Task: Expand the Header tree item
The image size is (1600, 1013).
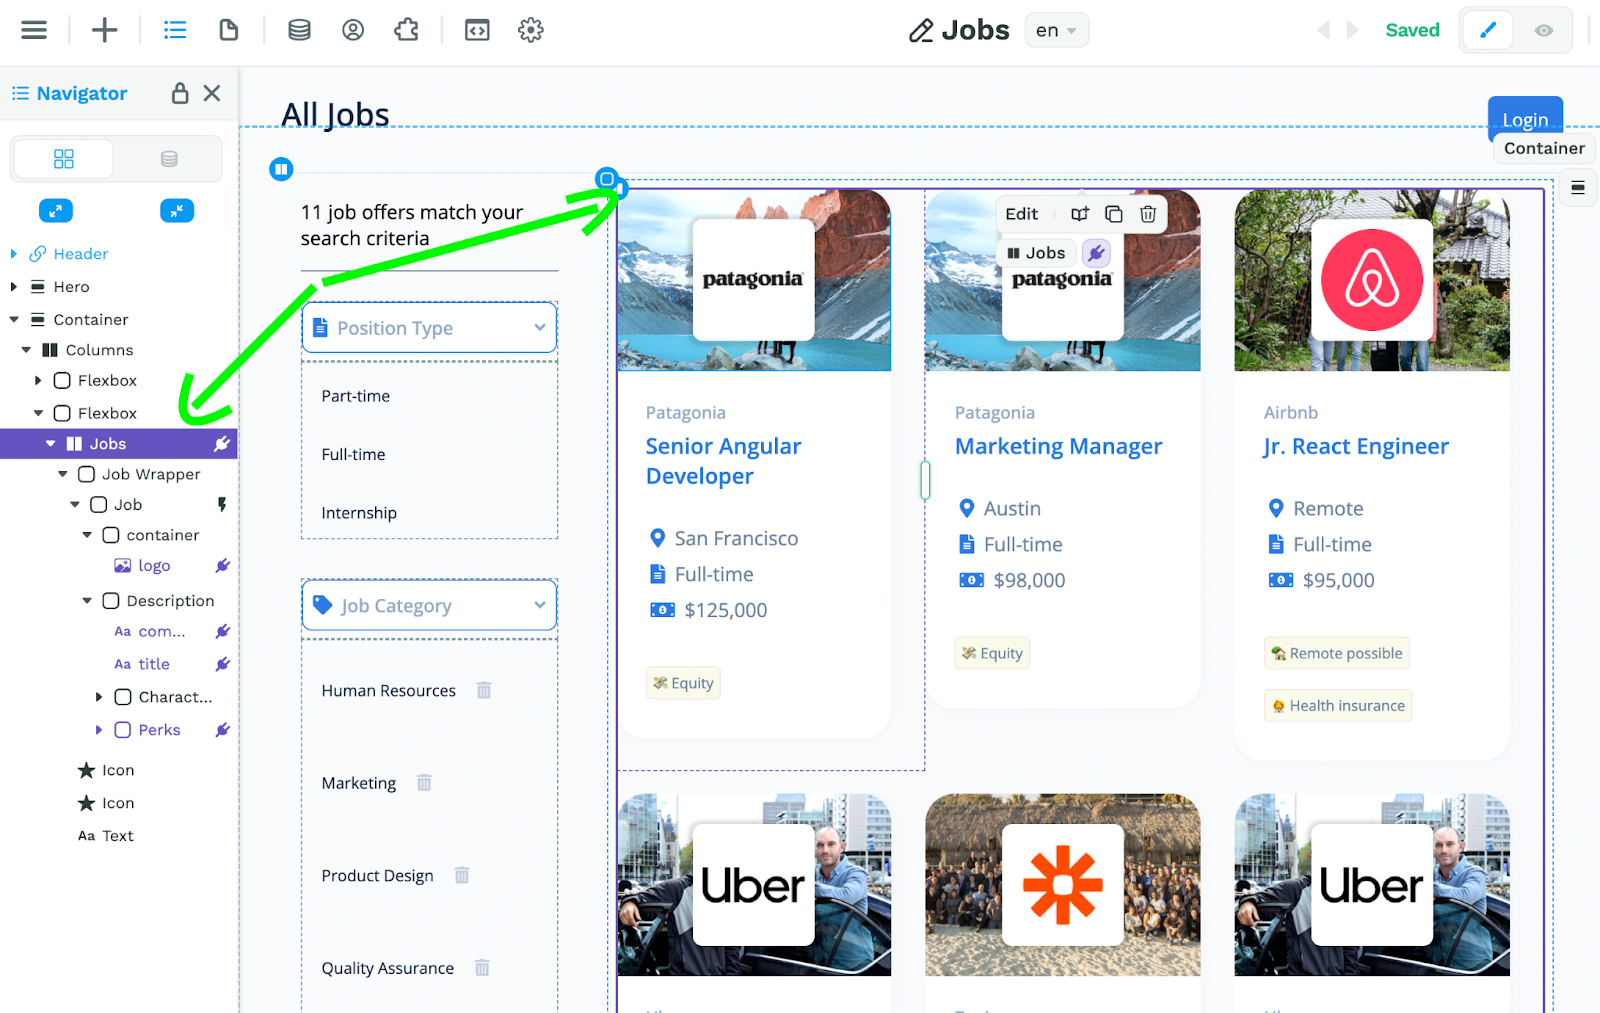Action: [14, 254]
